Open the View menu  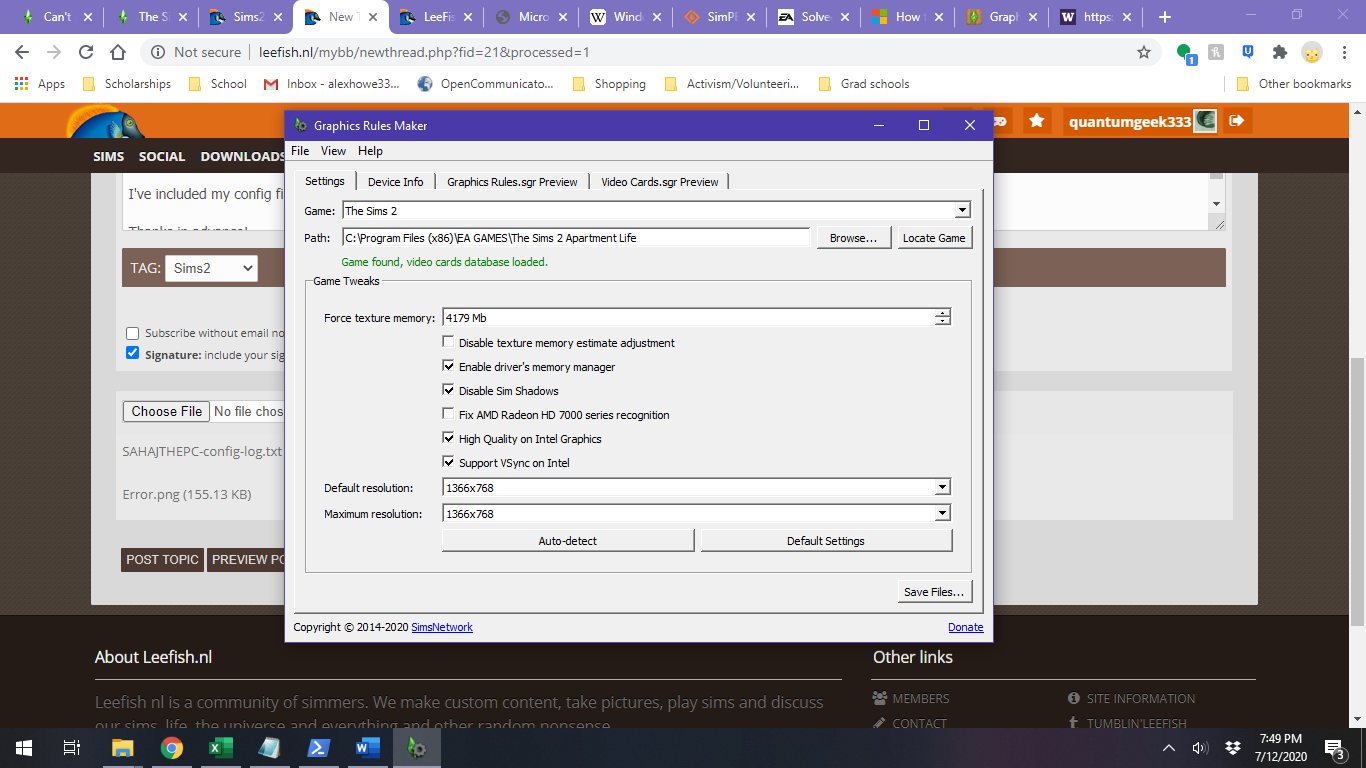point(333,151)
